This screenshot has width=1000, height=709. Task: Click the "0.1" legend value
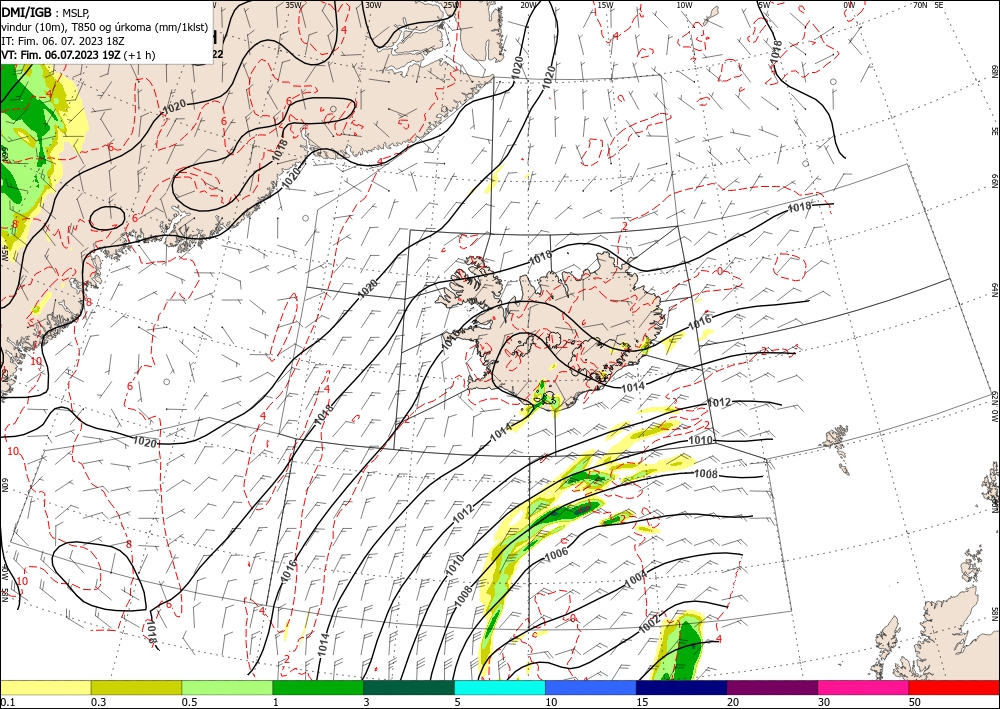7,702
